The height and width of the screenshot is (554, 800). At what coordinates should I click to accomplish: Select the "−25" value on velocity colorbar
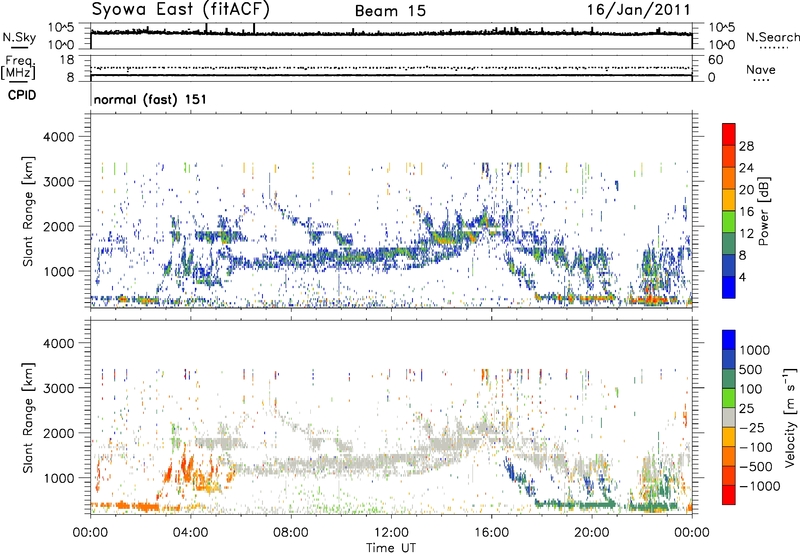point(751,427)
